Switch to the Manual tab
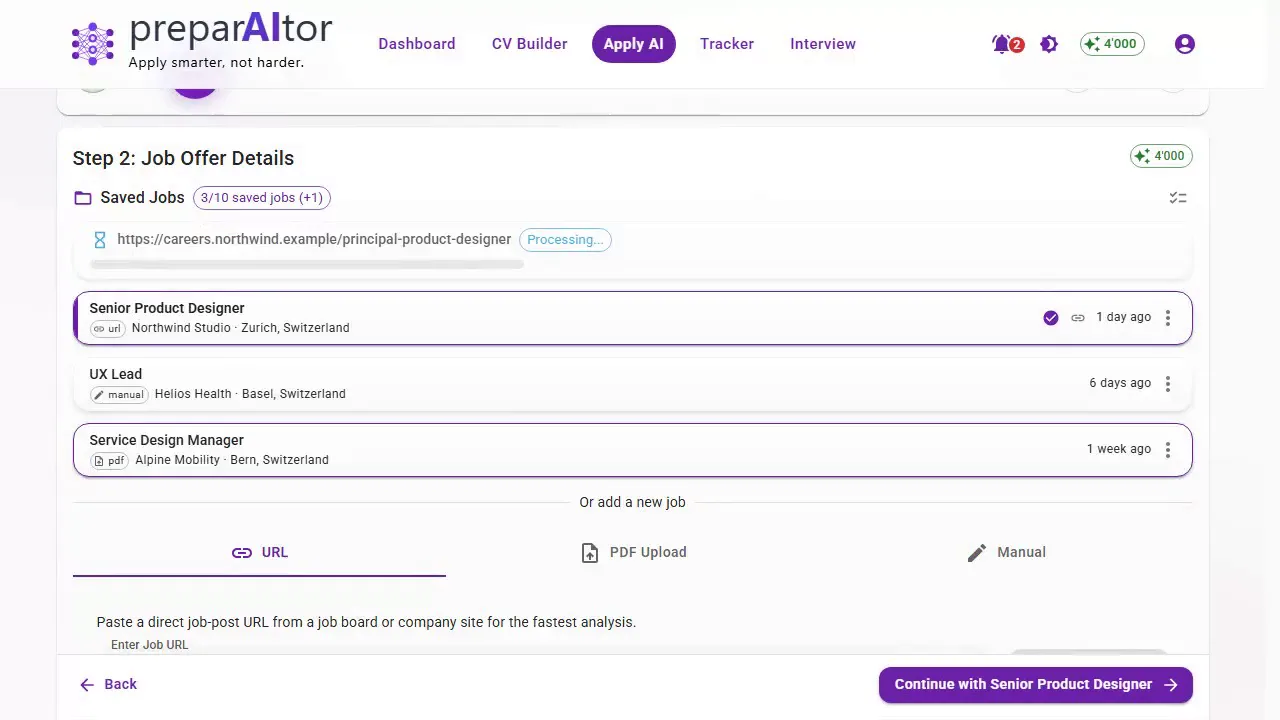 1006,552
